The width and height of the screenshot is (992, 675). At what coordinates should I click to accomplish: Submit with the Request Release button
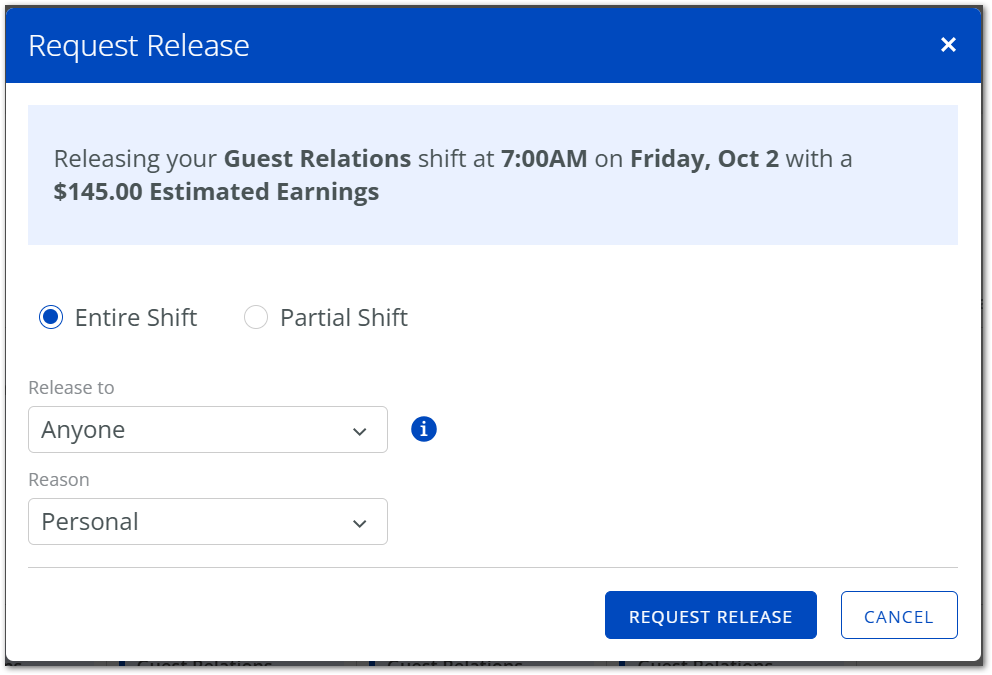click(710, 615)
